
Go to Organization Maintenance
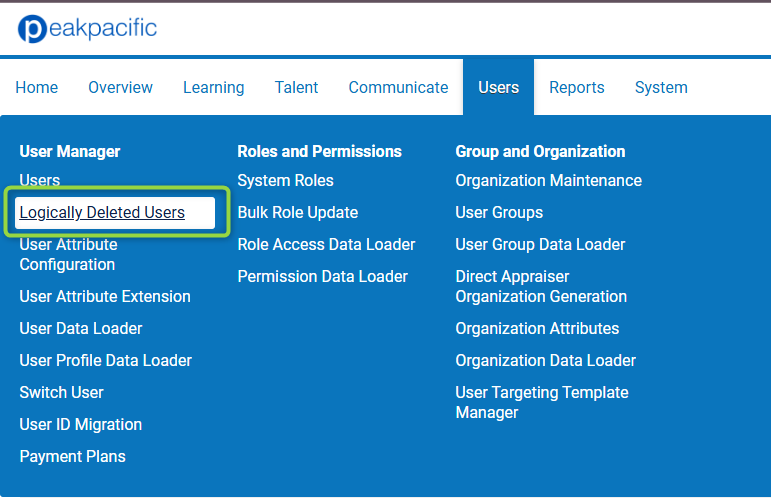(549, 180)
